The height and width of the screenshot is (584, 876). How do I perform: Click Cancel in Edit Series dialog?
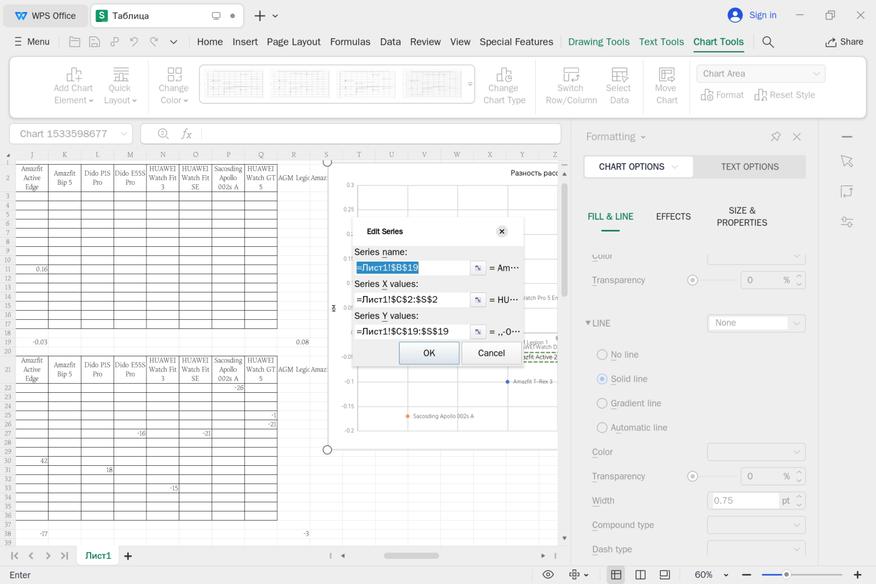pyautogui.click(x=491, y=353)
